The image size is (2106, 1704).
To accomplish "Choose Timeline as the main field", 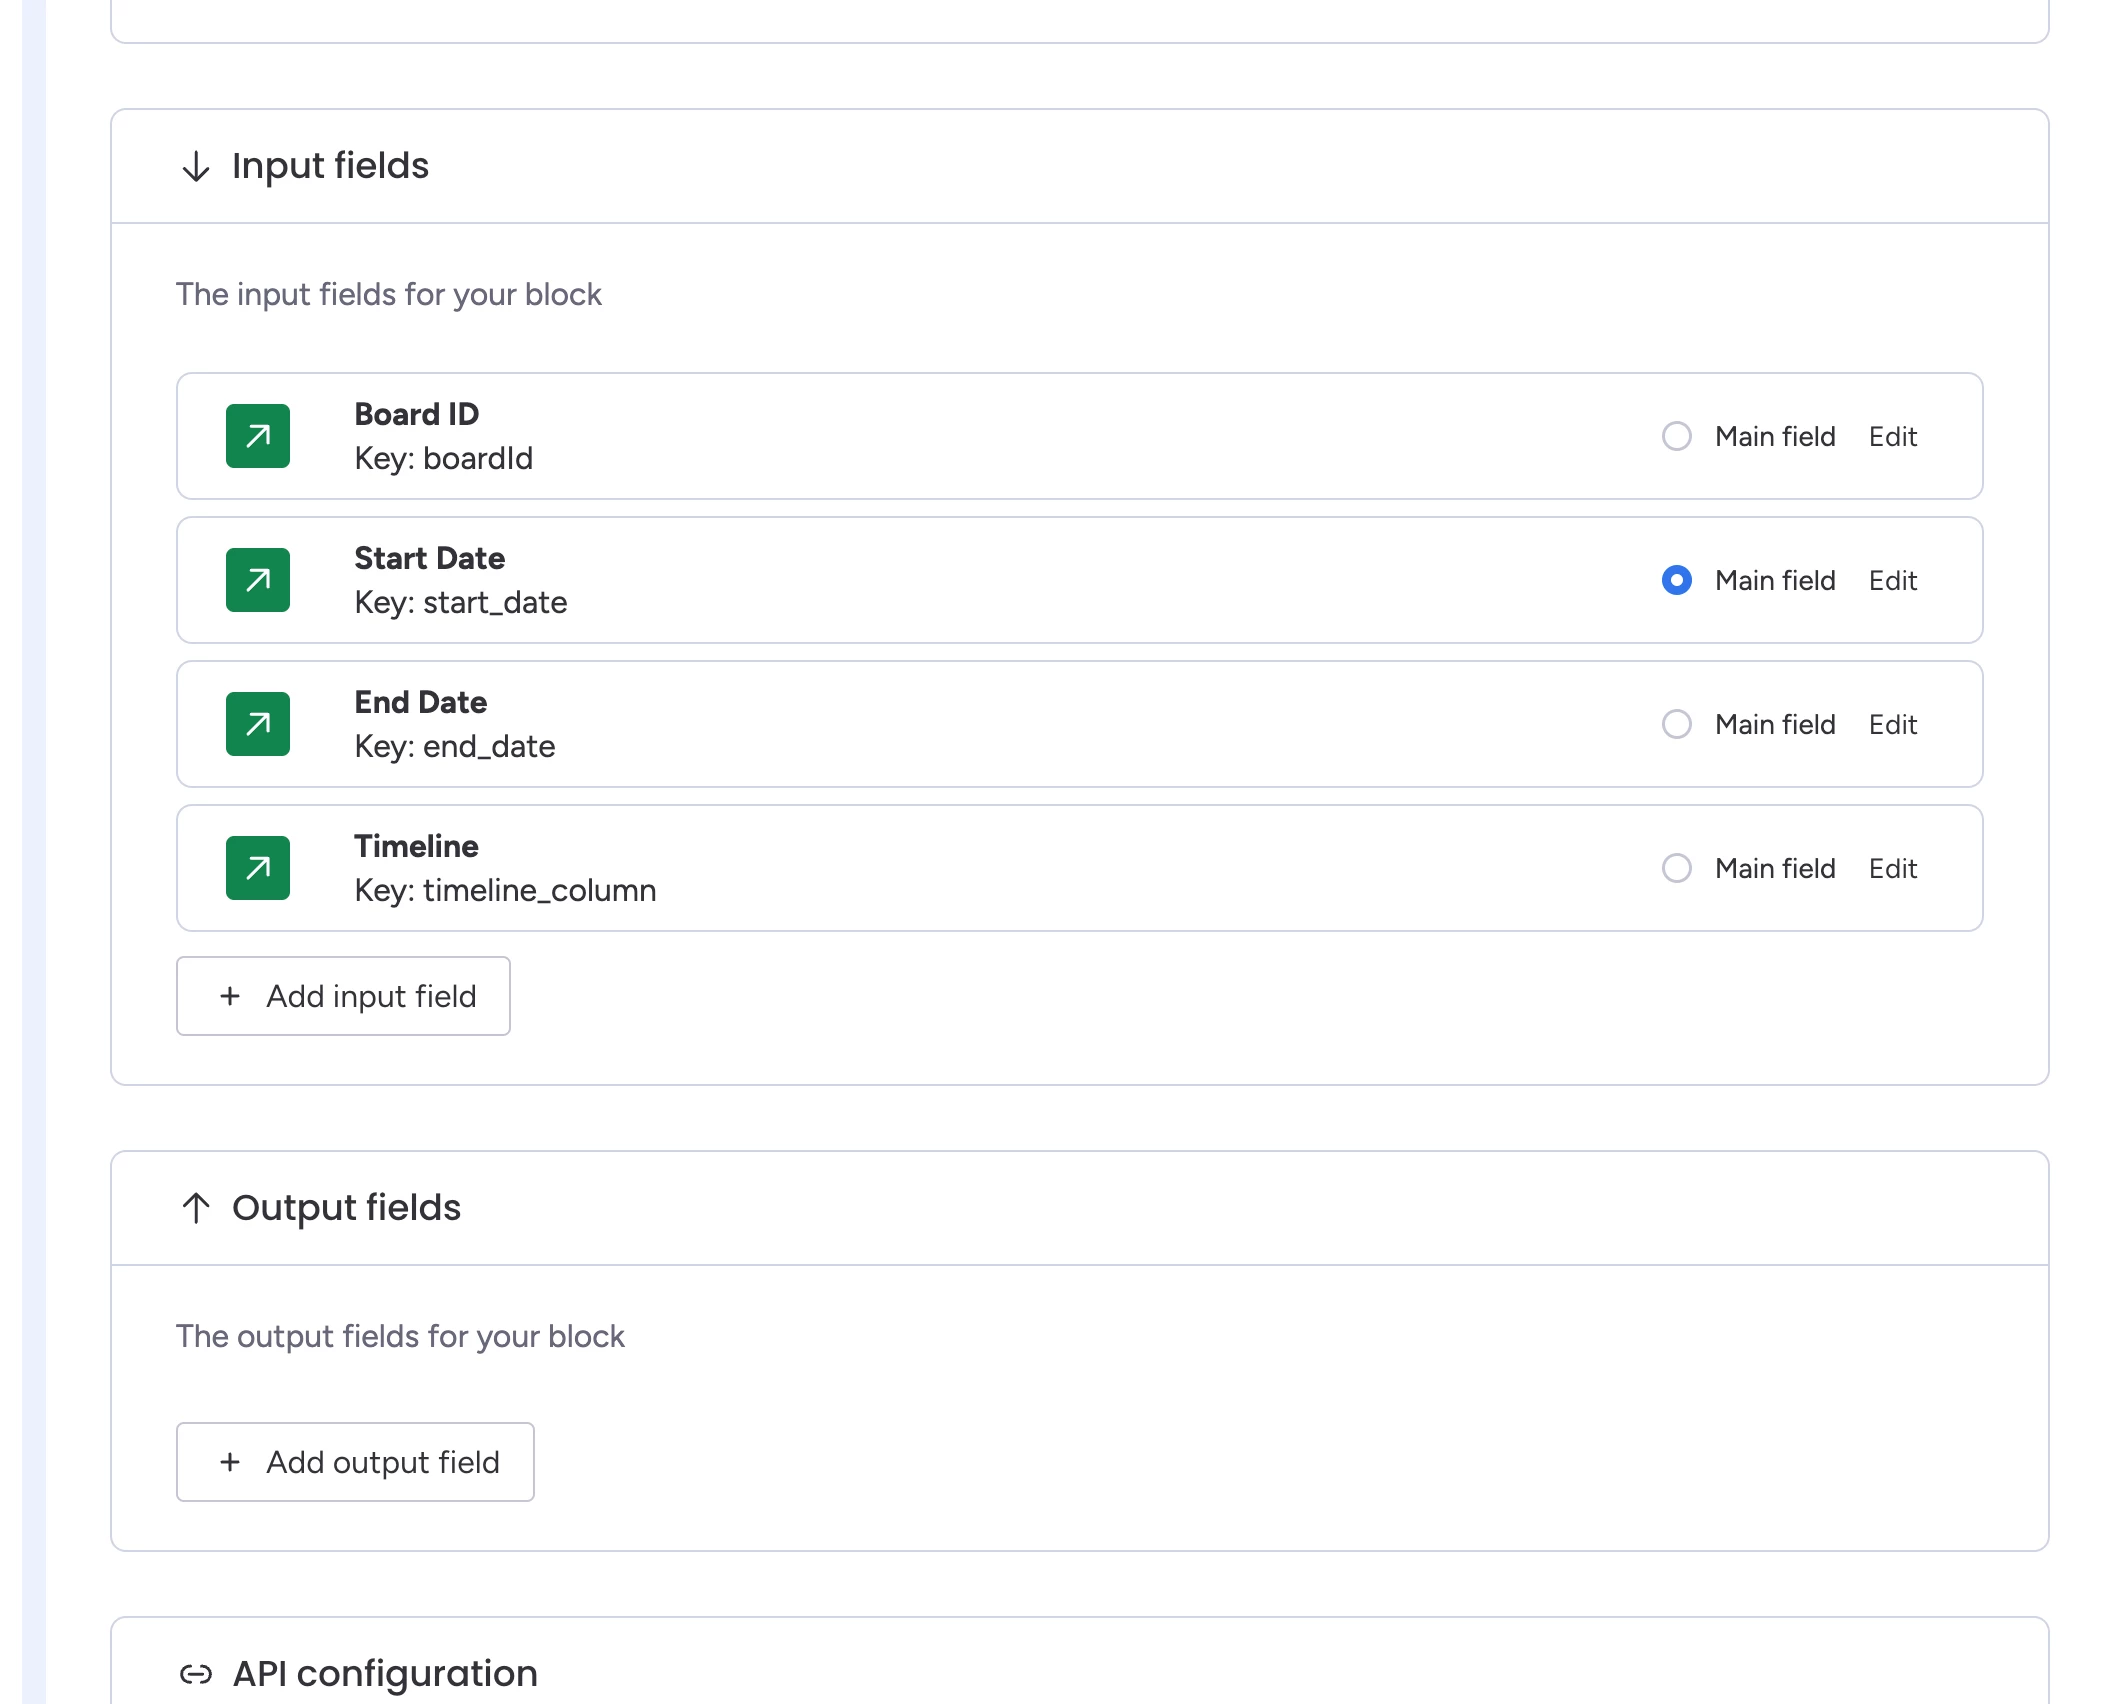I will pos(1677,868).
